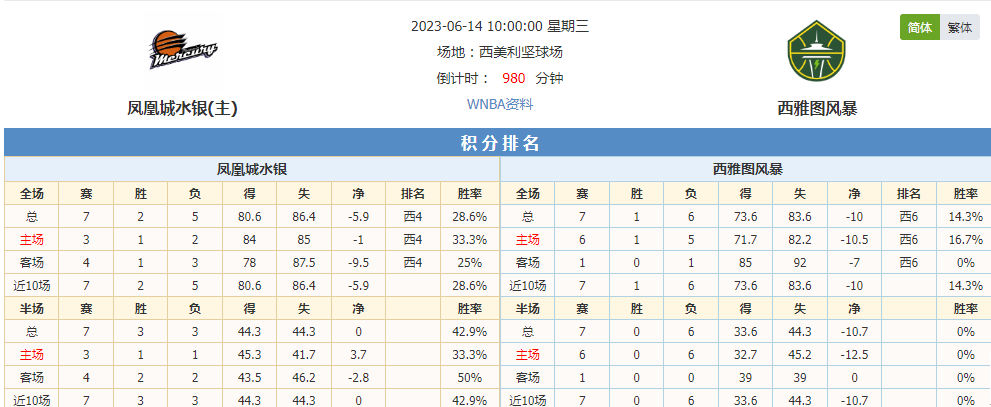Click the Storm 全场 header cell
991x407 pixels.
click(x=528, y=193)
